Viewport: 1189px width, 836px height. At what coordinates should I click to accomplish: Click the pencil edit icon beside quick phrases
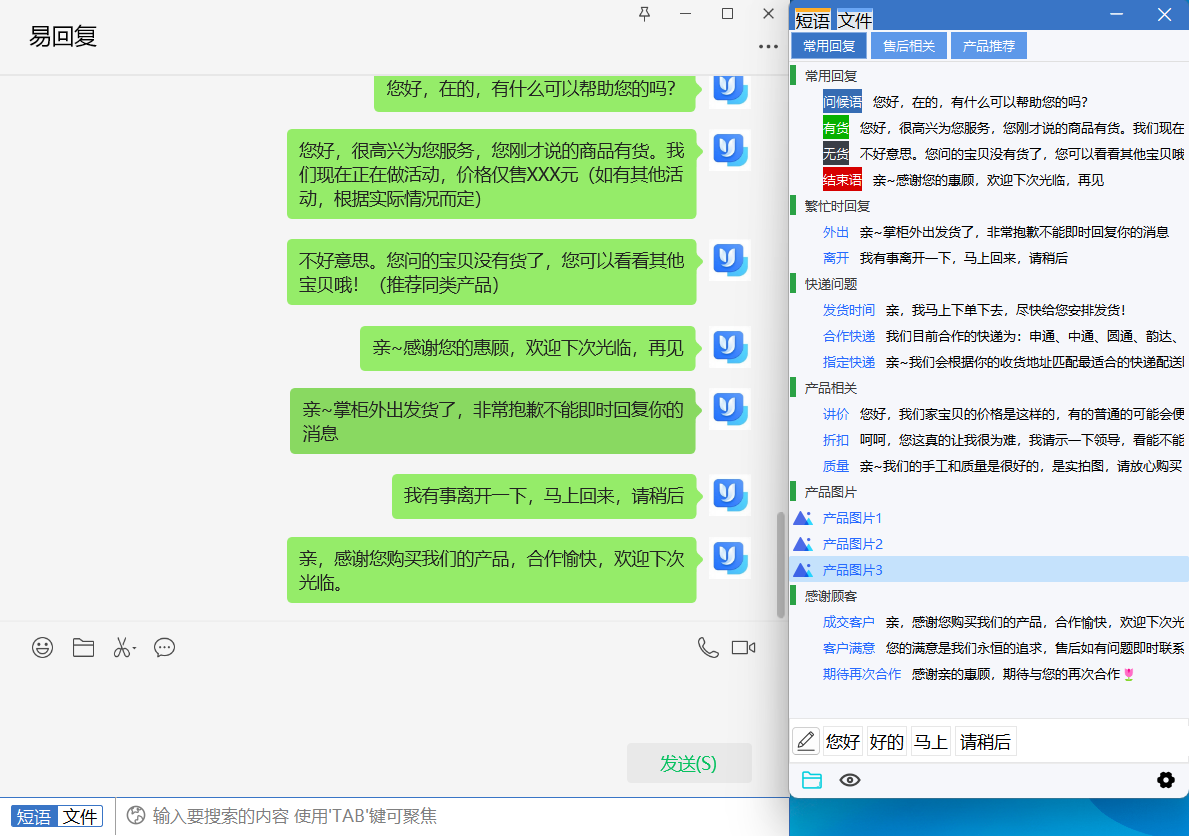click(x=806, y=740)
